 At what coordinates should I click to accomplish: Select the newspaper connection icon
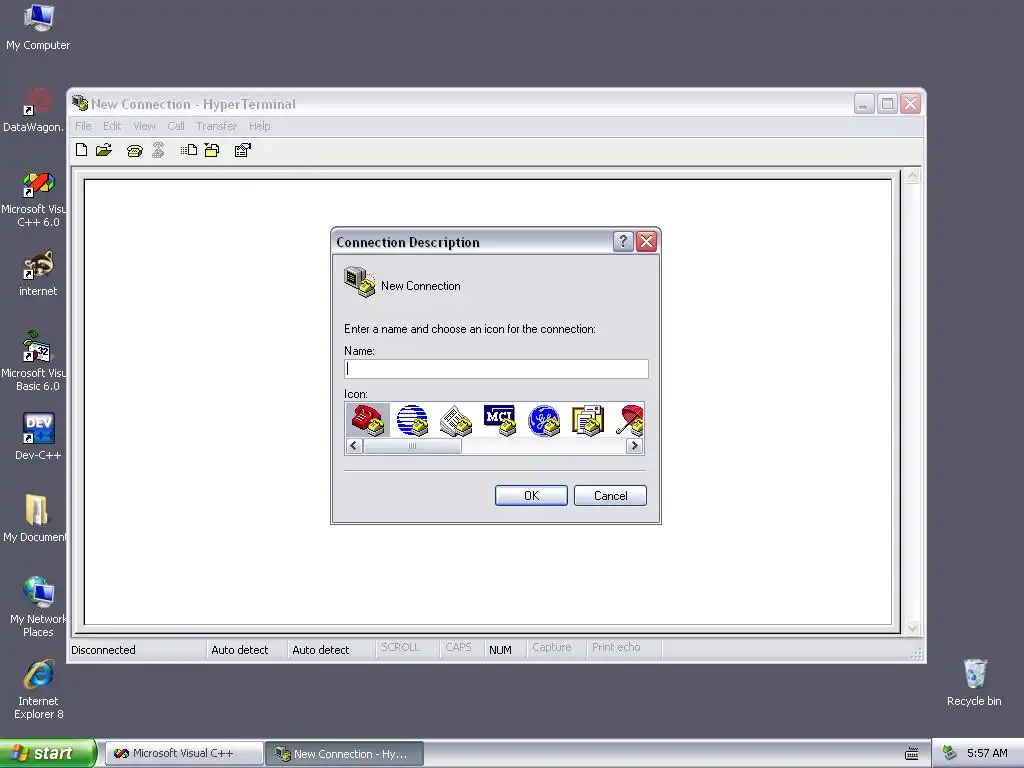(456, 420)
